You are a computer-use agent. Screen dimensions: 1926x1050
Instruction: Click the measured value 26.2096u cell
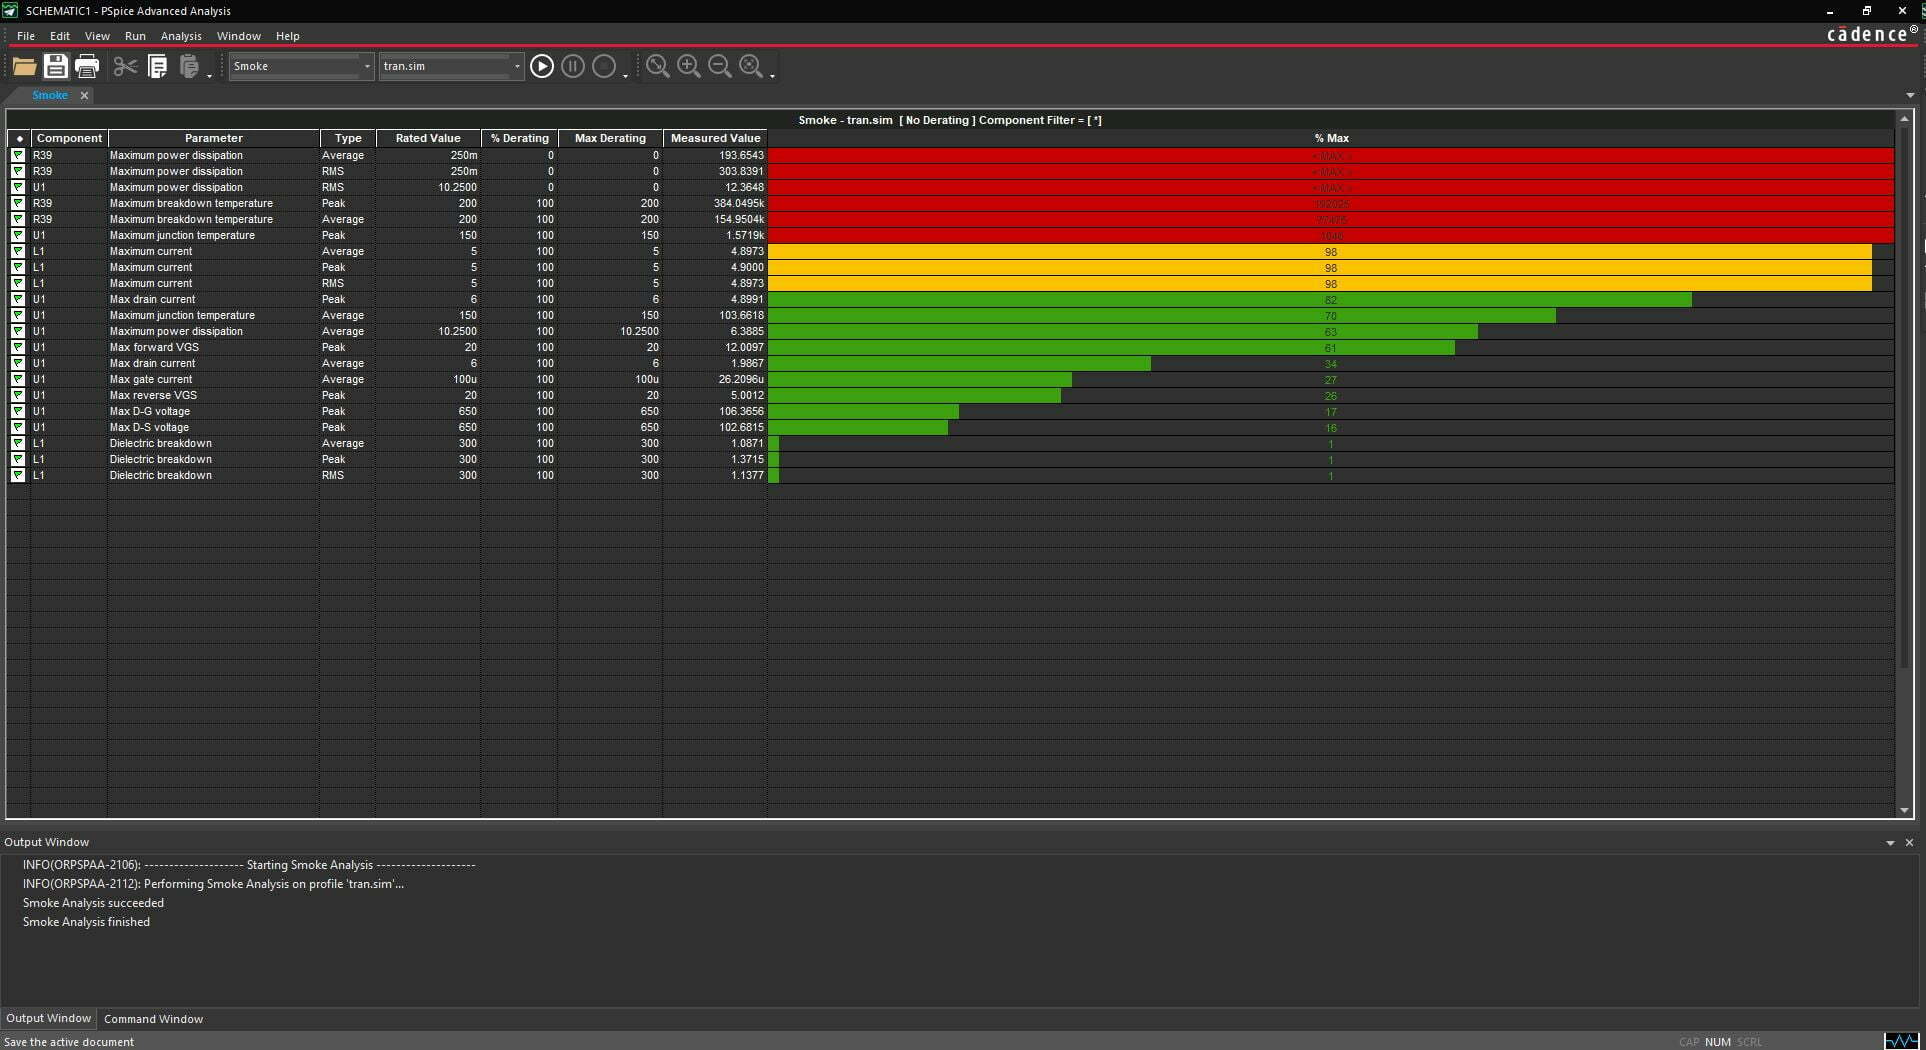(715, 379)
